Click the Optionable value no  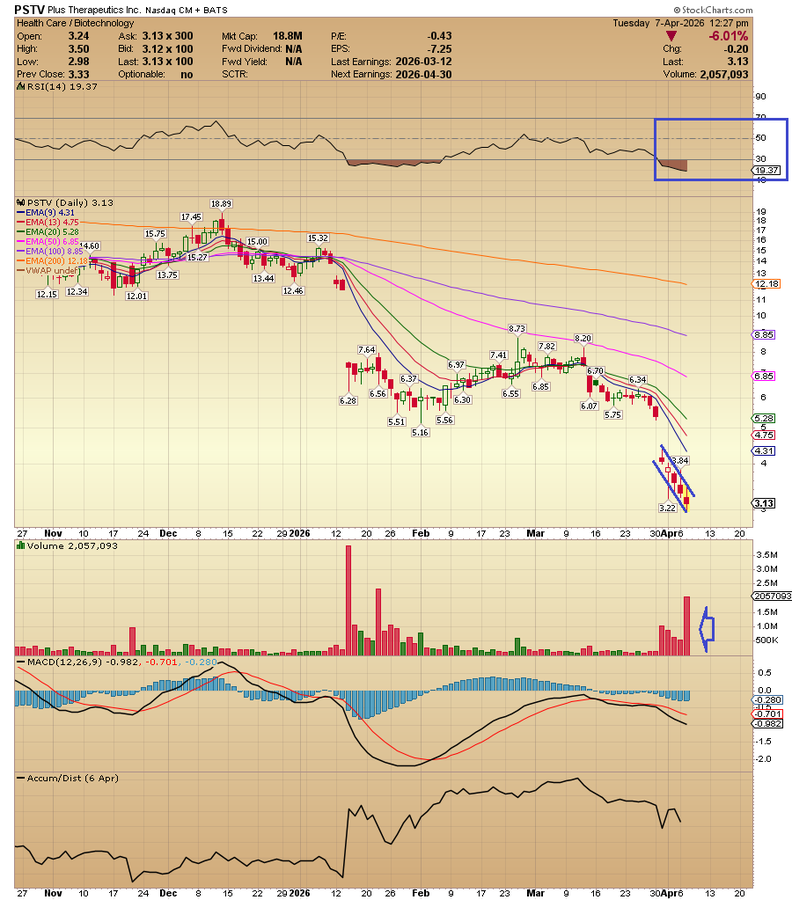(187, 75)
